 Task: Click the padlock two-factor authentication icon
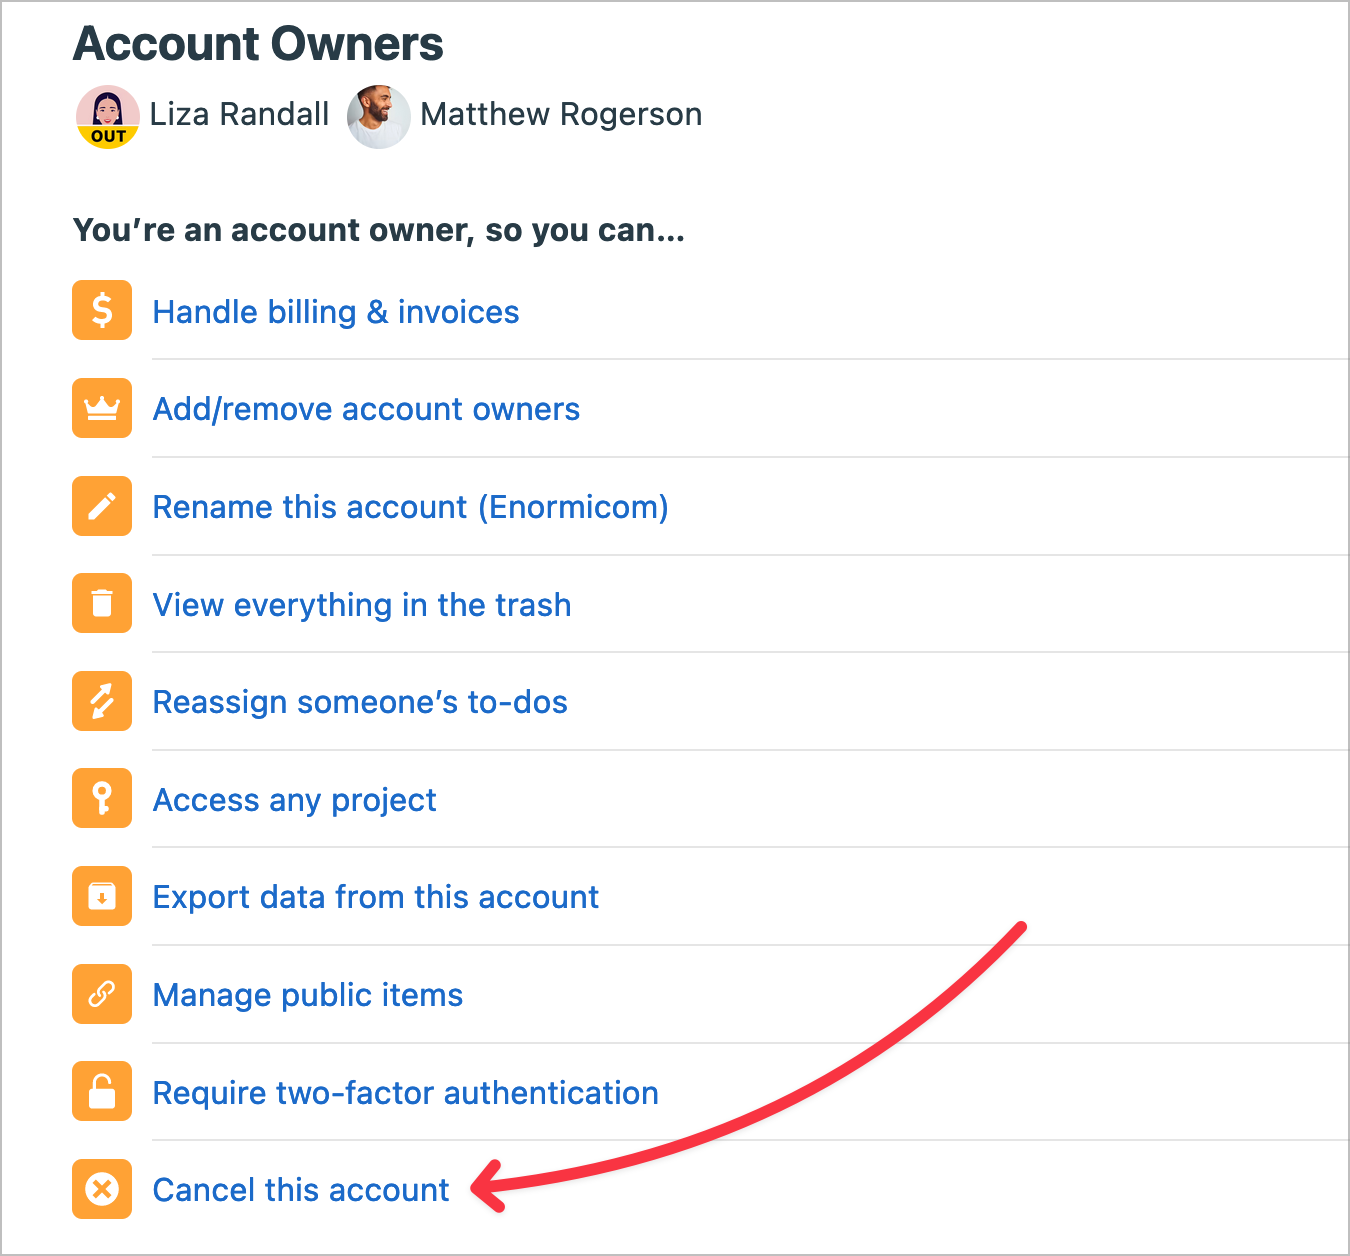pyautogui.click(x=101, y=1091)
